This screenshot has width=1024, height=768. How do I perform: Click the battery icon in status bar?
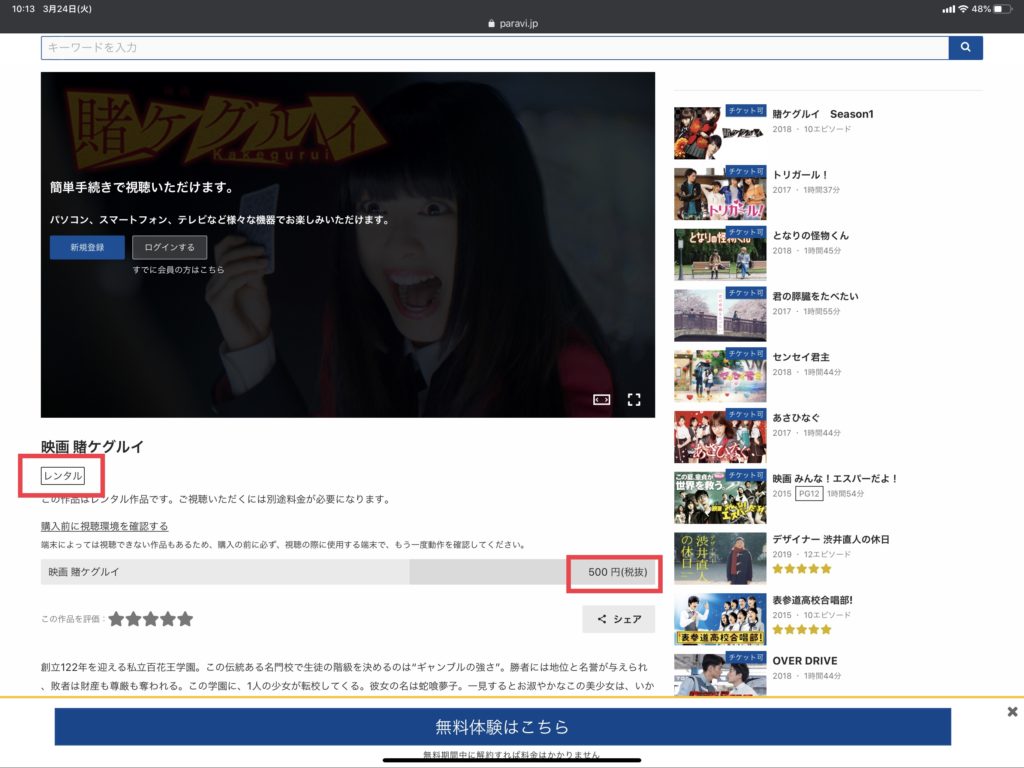click(x=1002, y=9)
